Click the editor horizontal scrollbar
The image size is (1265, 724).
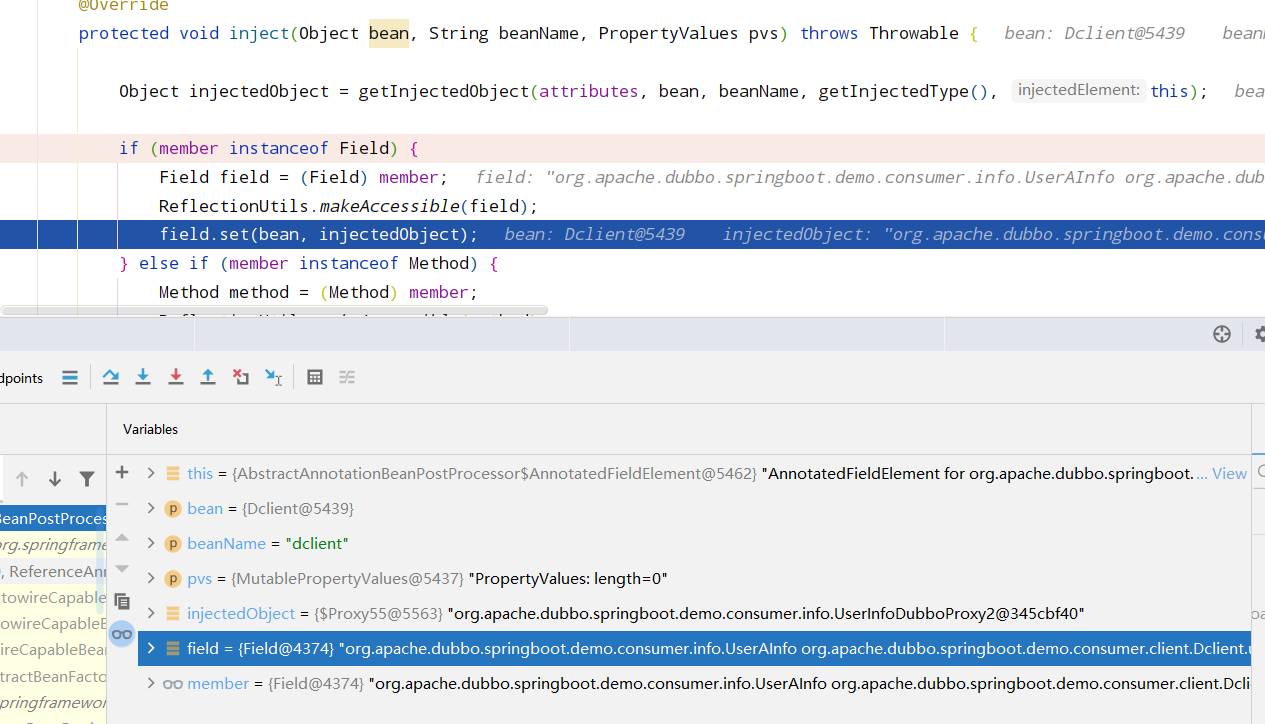274,311
